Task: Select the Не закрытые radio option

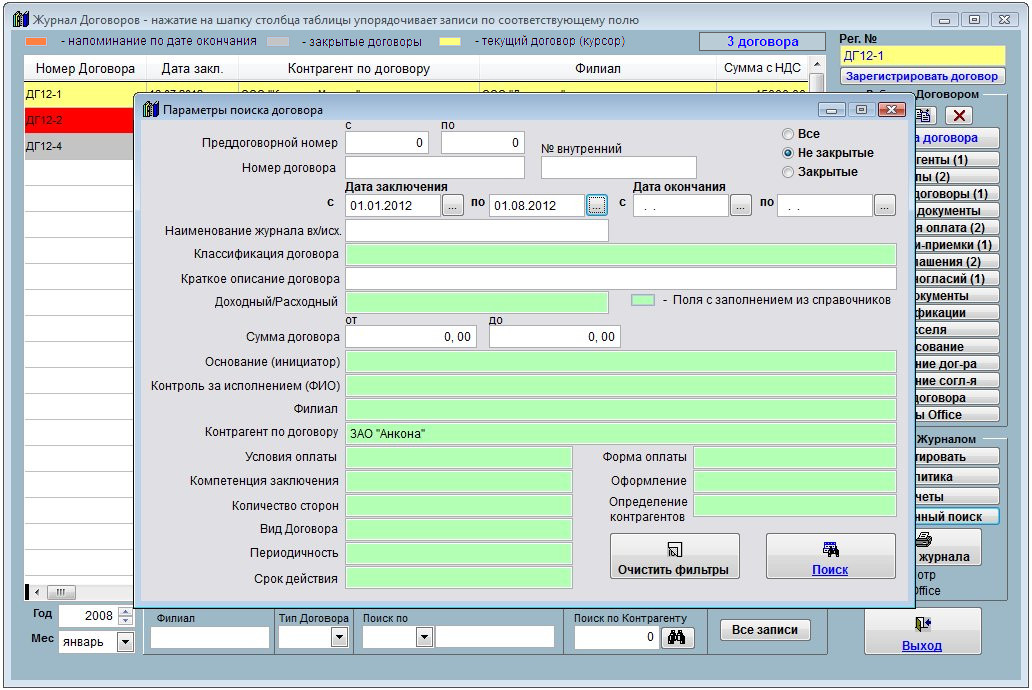Action: click(x=789, y=153)
